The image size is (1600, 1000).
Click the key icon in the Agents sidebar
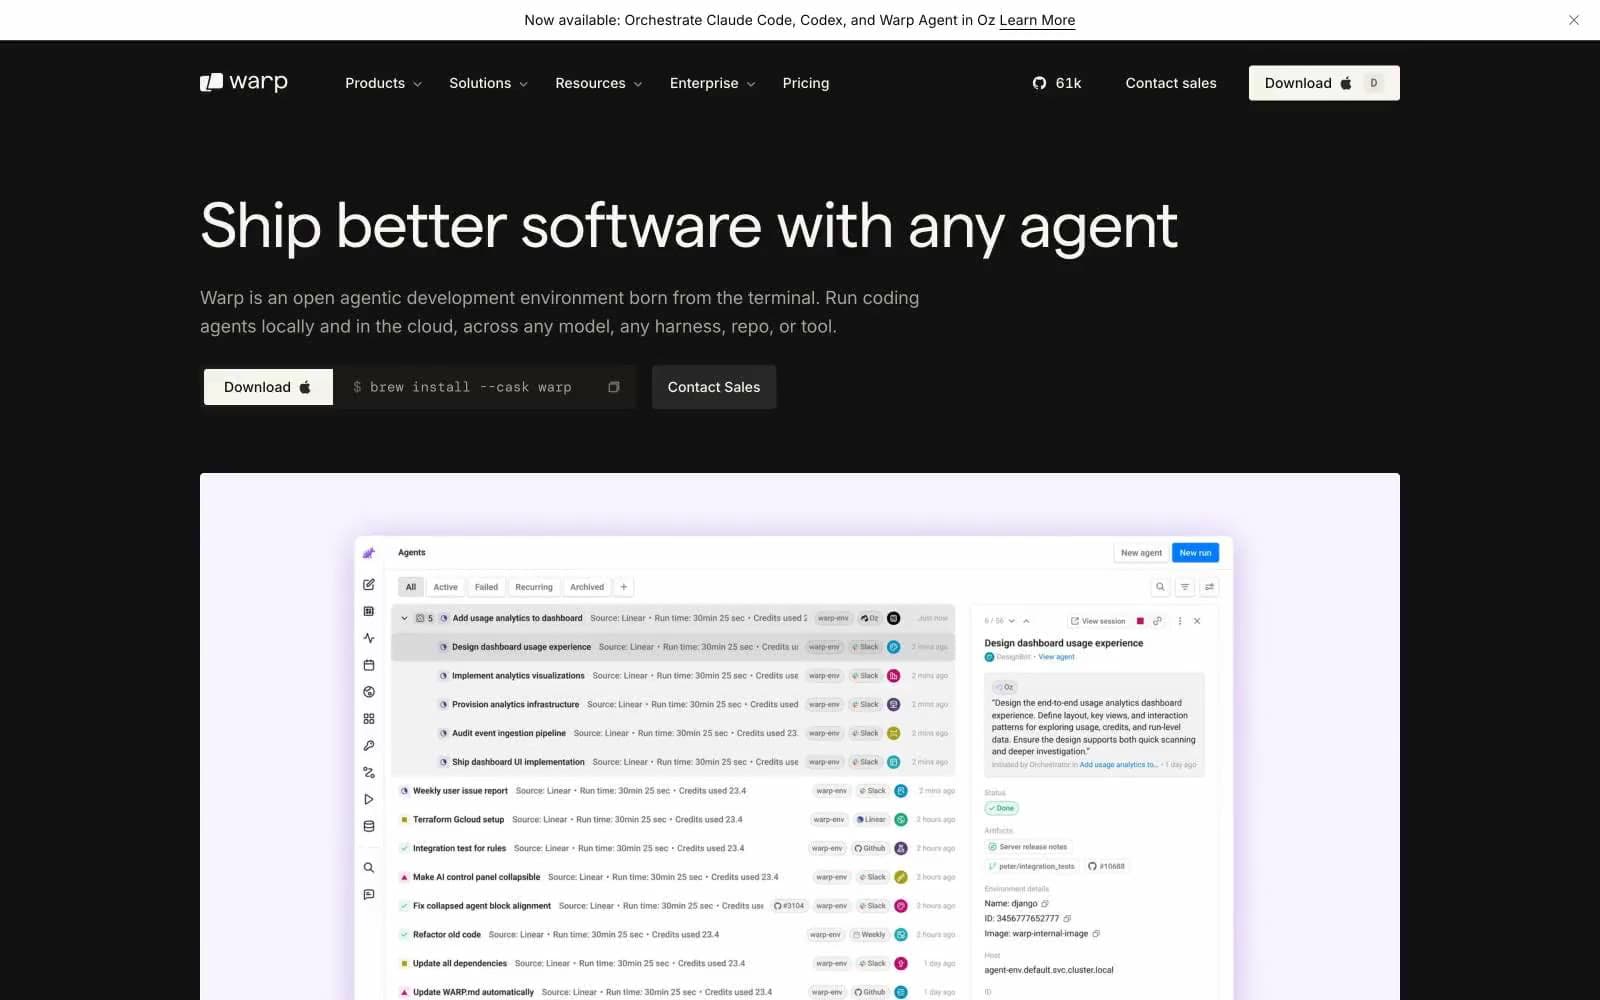click(369, 746)
